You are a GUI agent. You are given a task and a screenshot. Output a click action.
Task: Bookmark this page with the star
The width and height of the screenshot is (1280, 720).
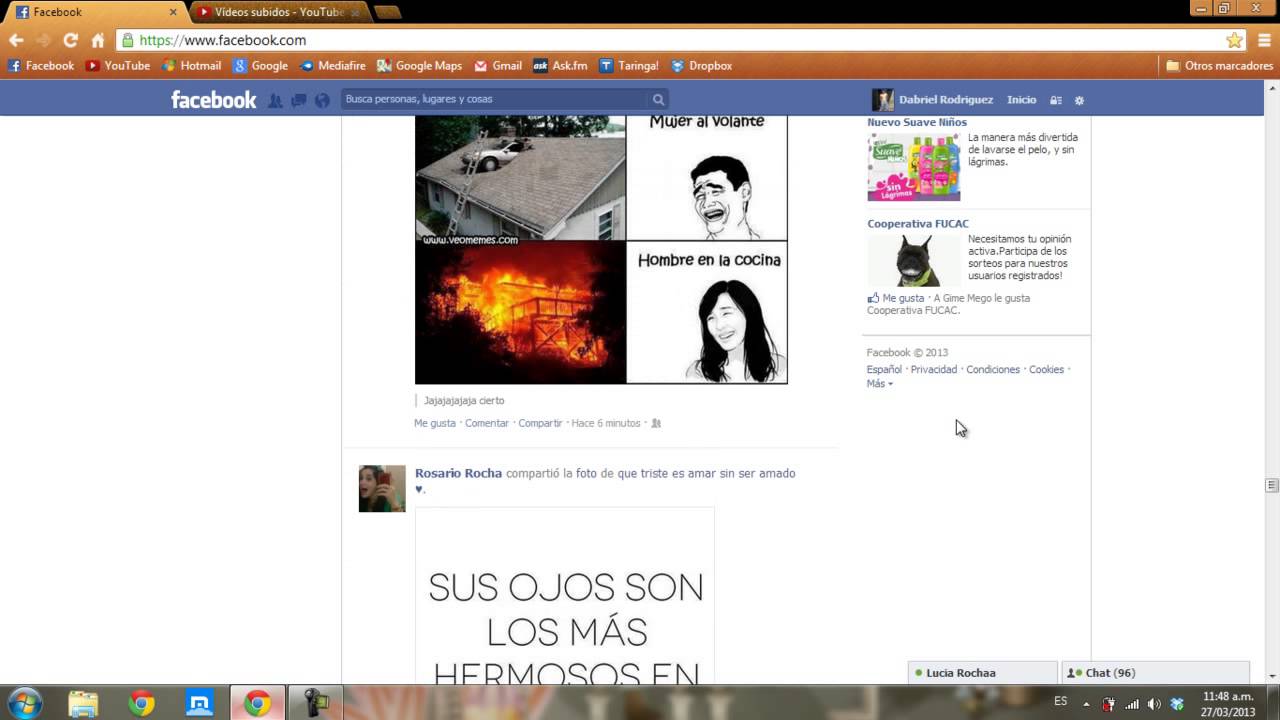pyautogui.click(x=1234, y=40)
